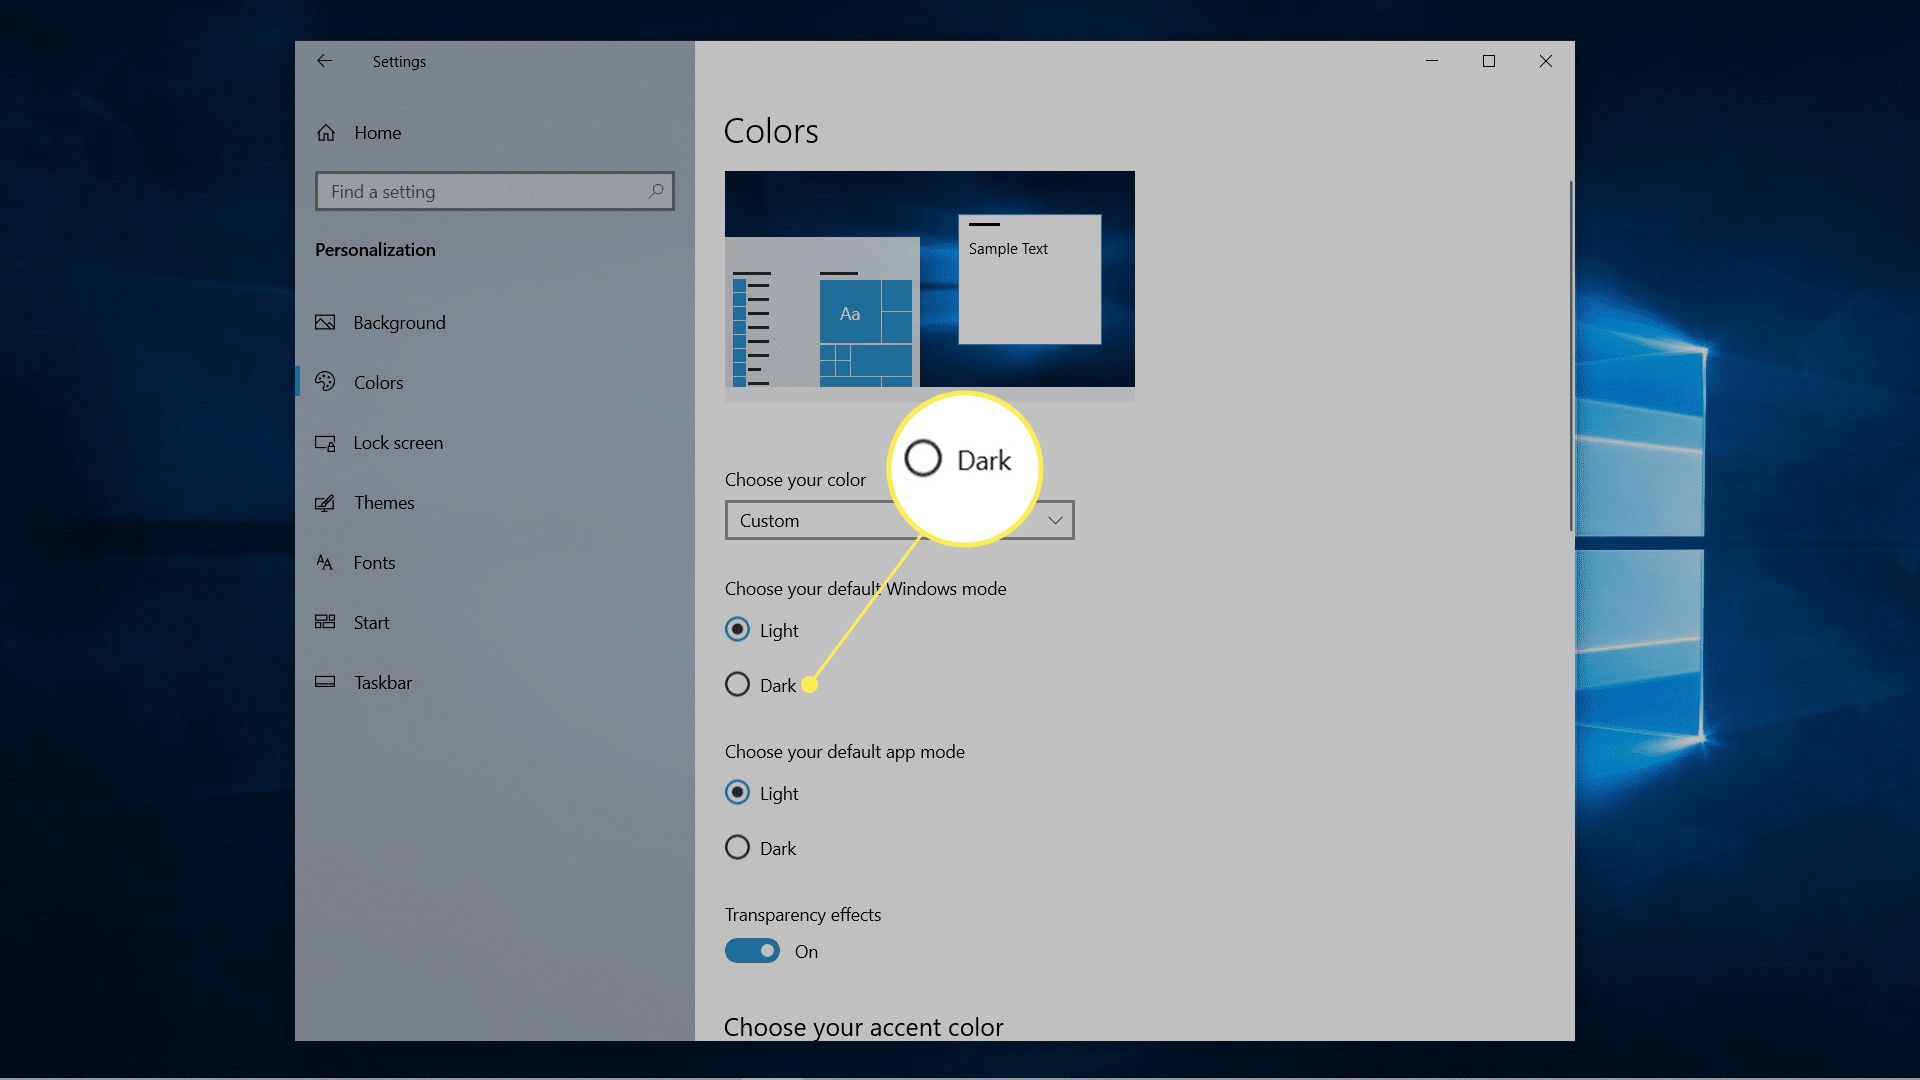The width and height of the screenshot is (1920, 1080).
Task: Click the Home navigation icon
Action: click(326, 132)
